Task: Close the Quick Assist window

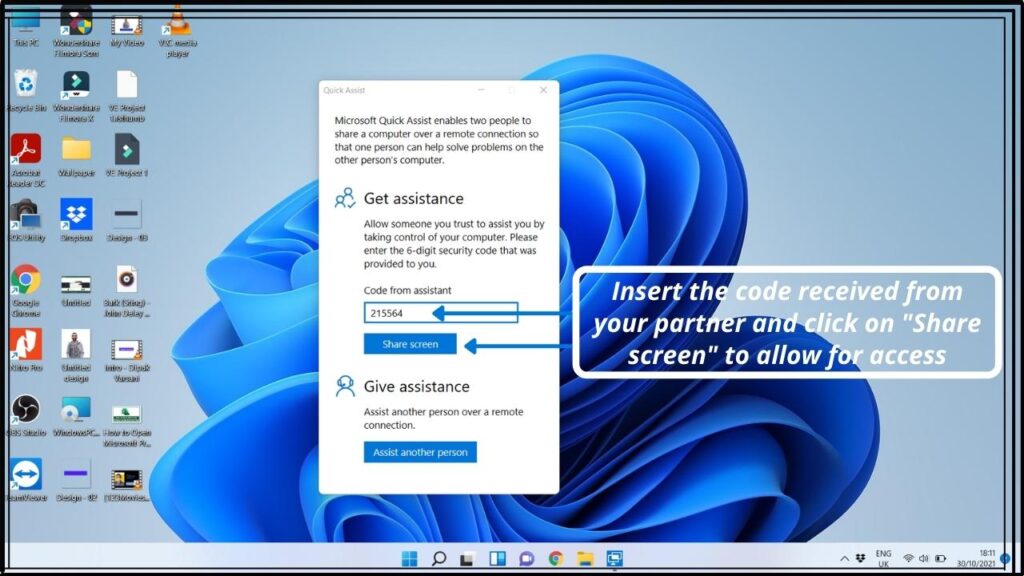Action: 543,90
